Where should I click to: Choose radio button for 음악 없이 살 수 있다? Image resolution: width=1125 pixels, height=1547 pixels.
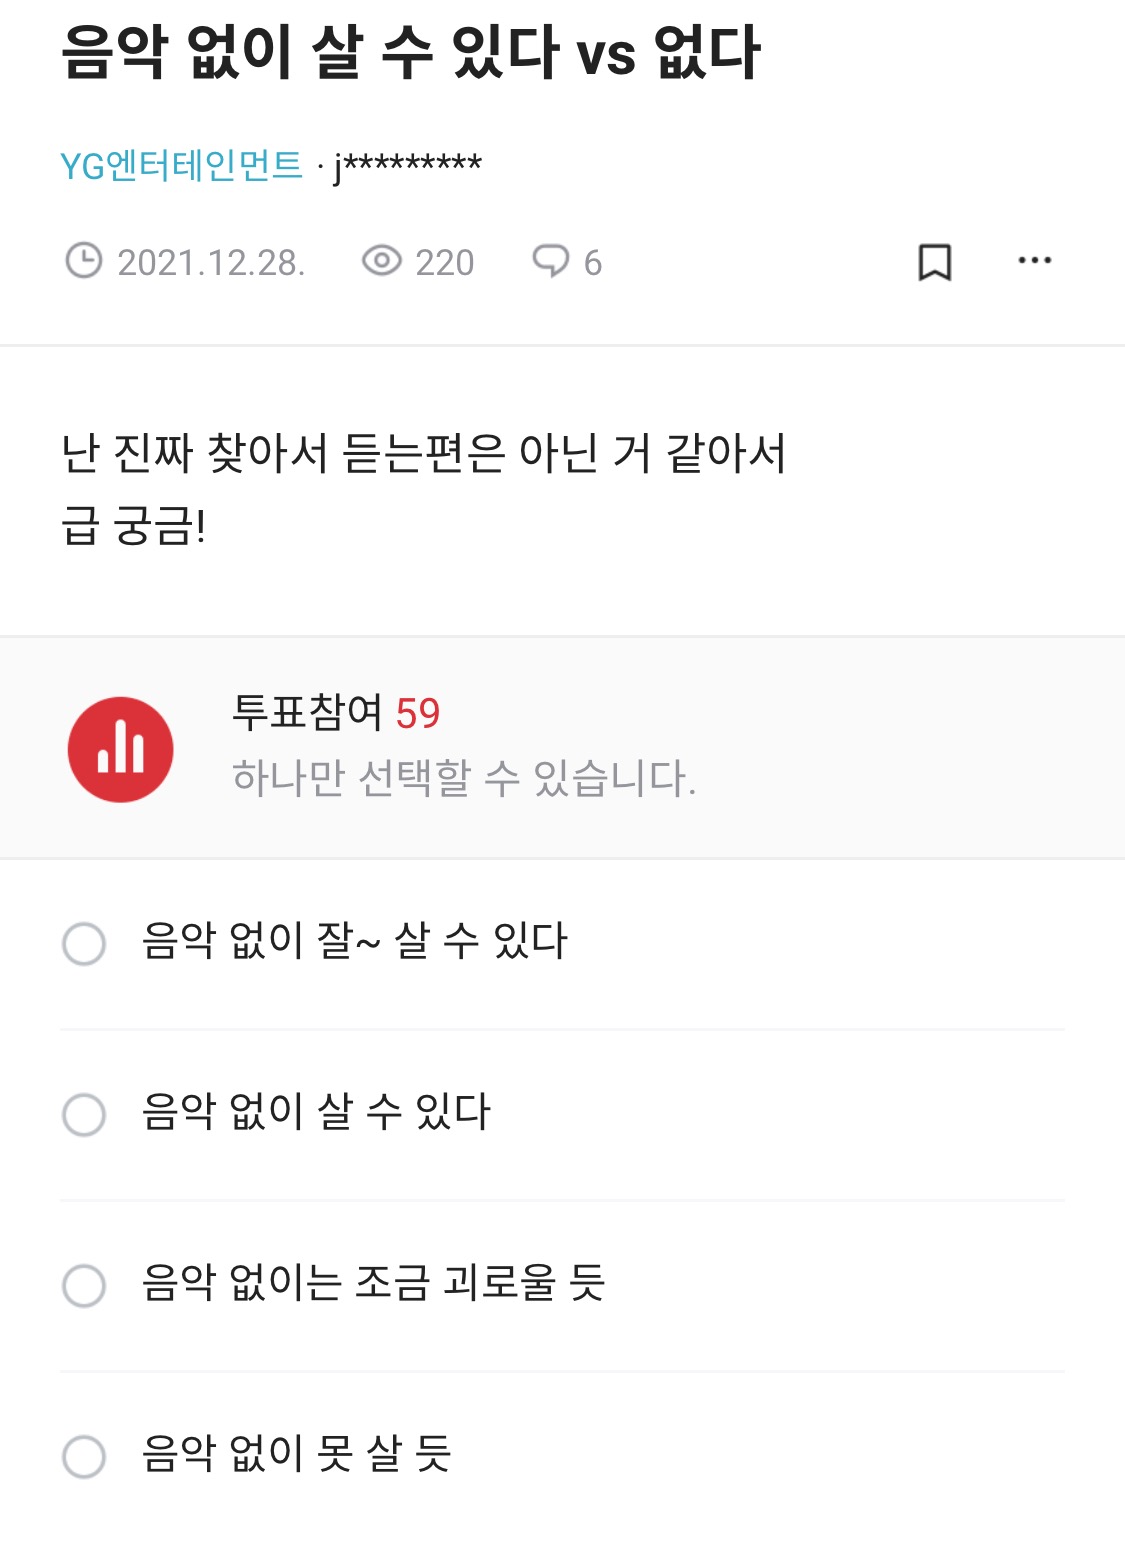84,1114
